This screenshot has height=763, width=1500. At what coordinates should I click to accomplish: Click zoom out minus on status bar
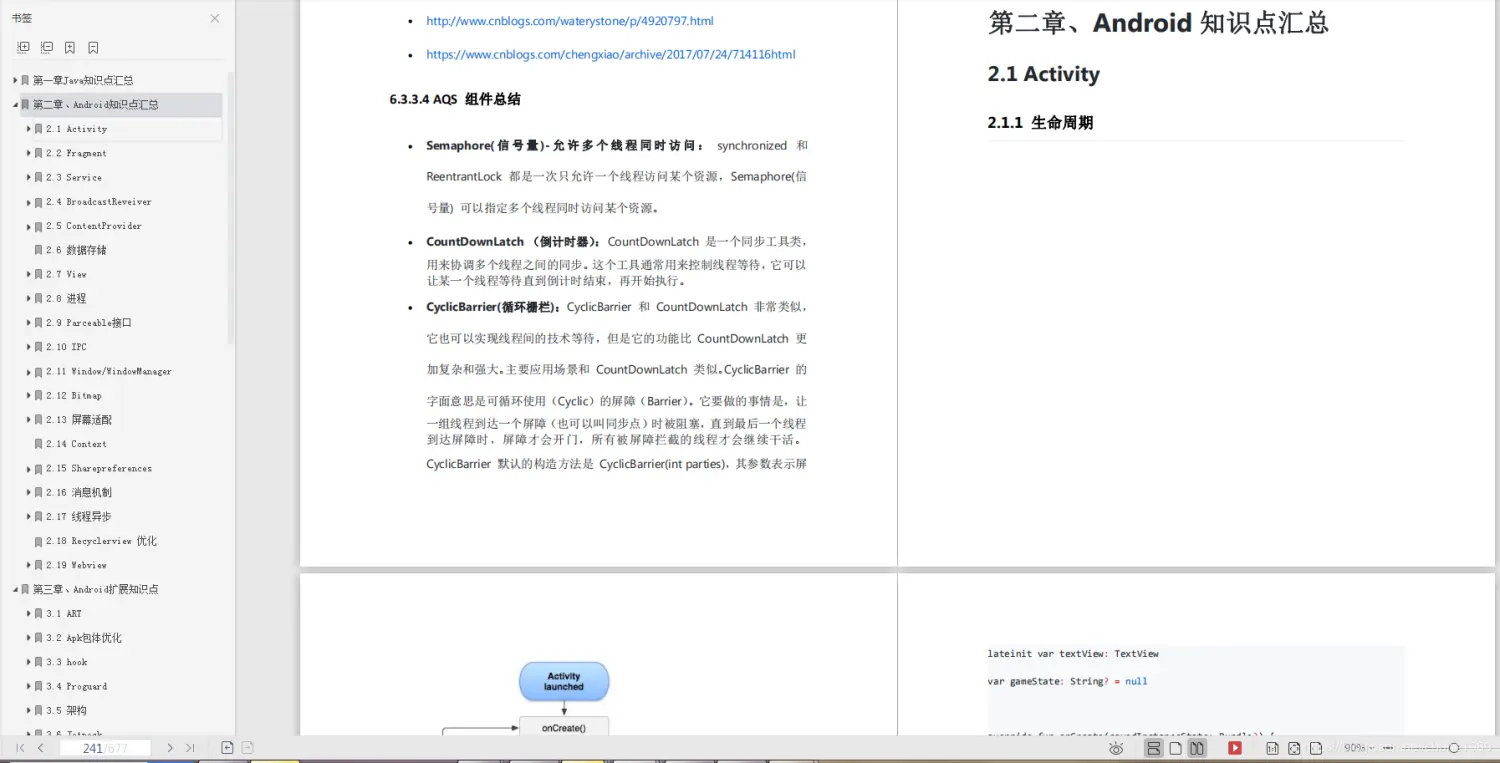(x=1388, y=748)
